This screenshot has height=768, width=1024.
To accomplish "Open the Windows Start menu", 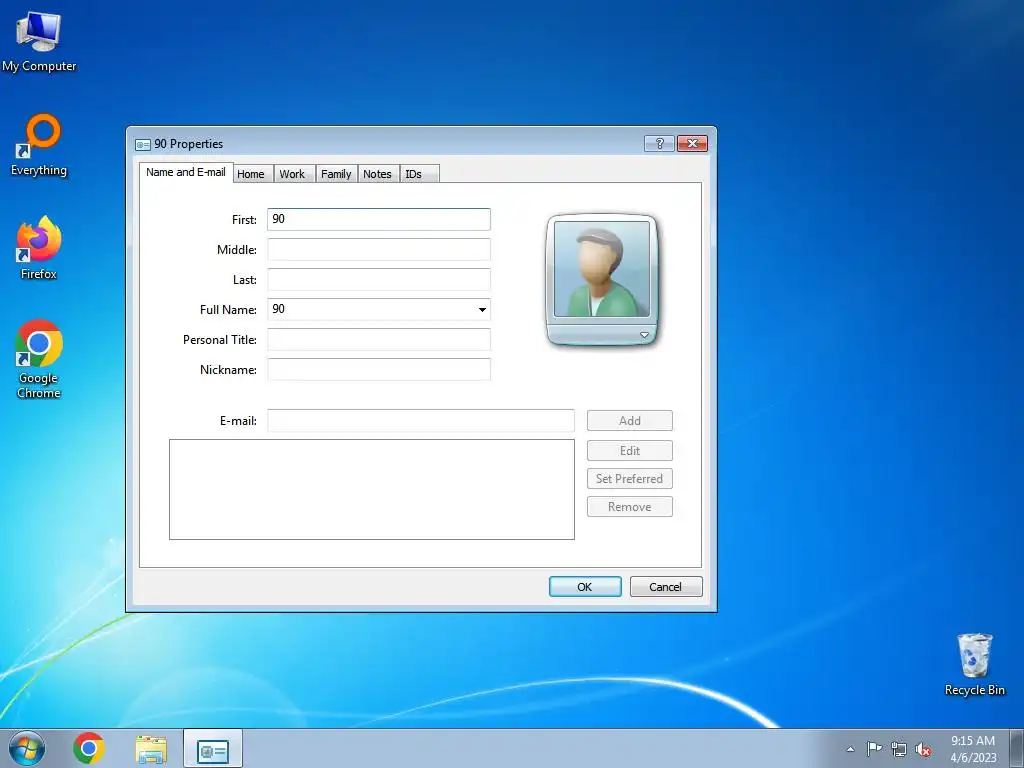I will 26,748.
